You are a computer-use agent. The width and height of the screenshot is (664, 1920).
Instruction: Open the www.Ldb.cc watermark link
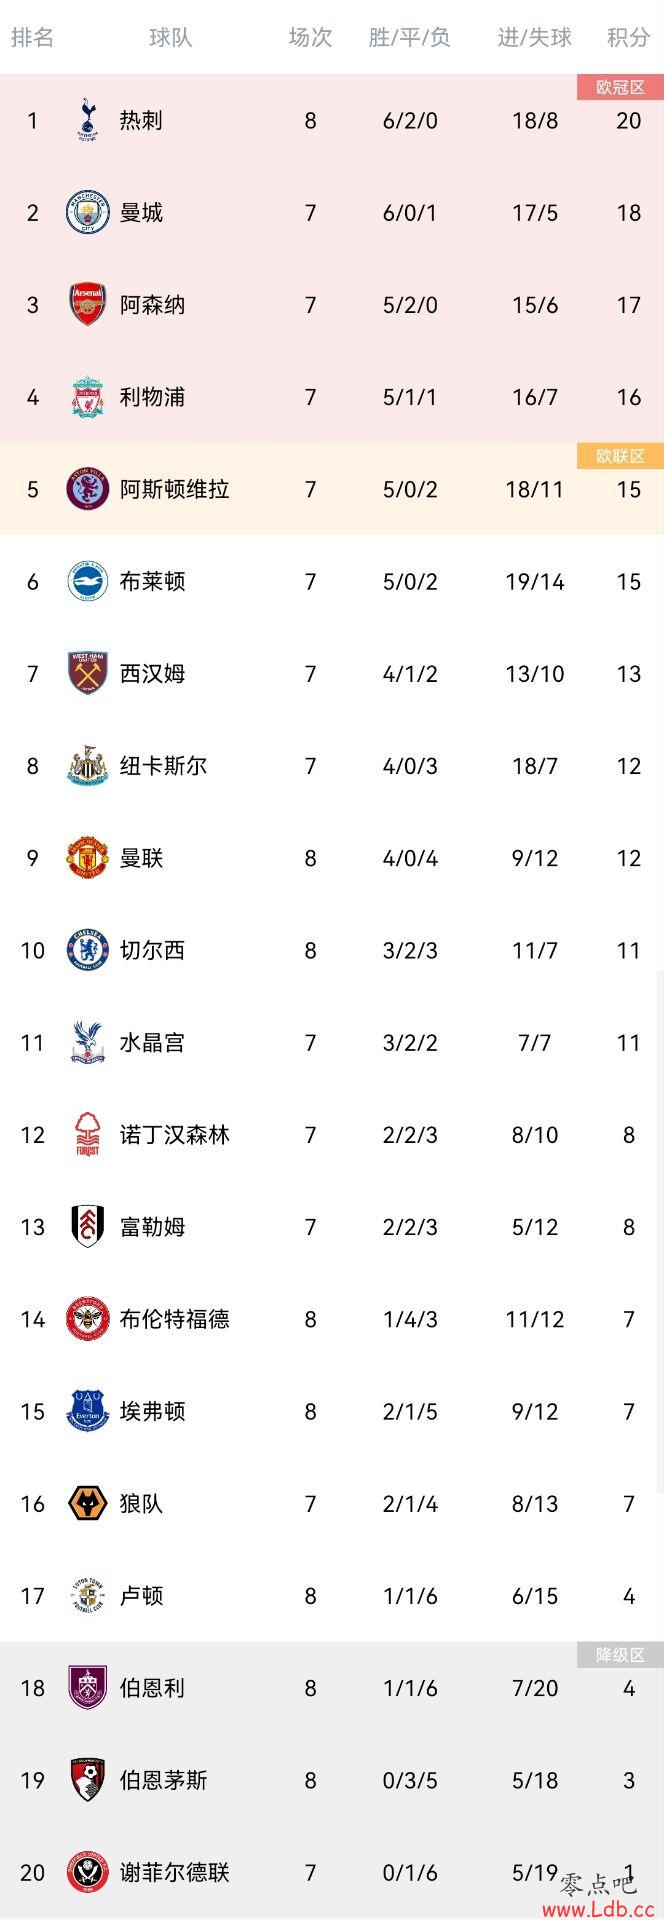pyautogui.click(x=597, y=1908)
